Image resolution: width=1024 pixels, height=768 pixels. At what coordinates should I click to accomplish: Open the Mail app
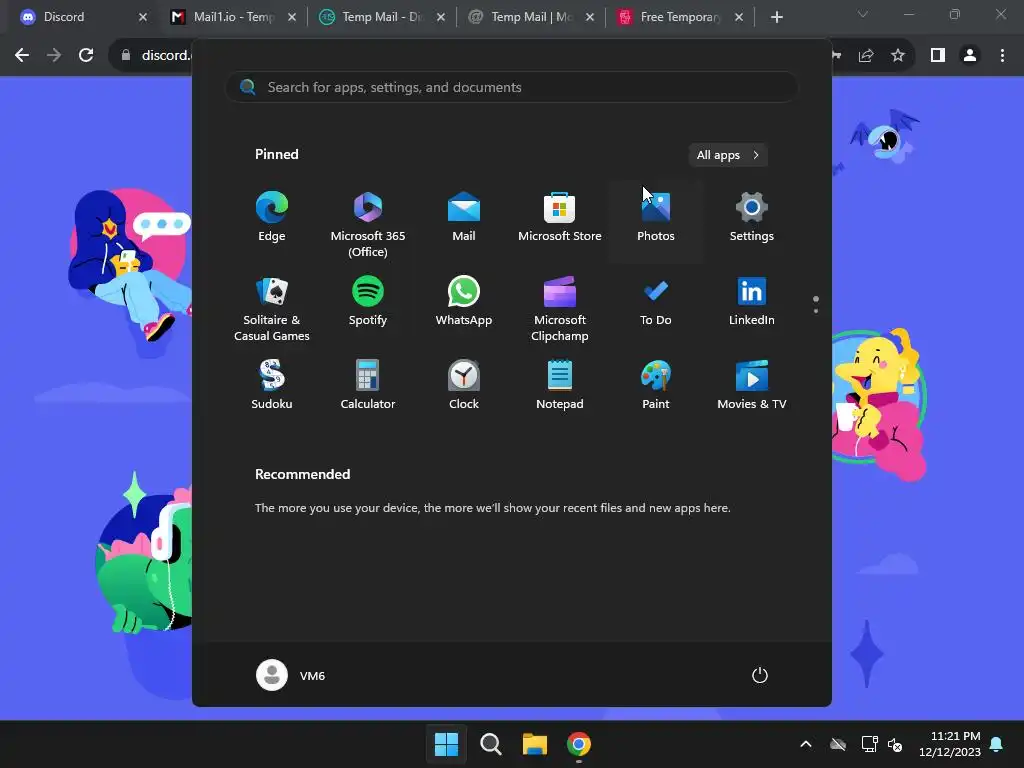pos(464,217)
